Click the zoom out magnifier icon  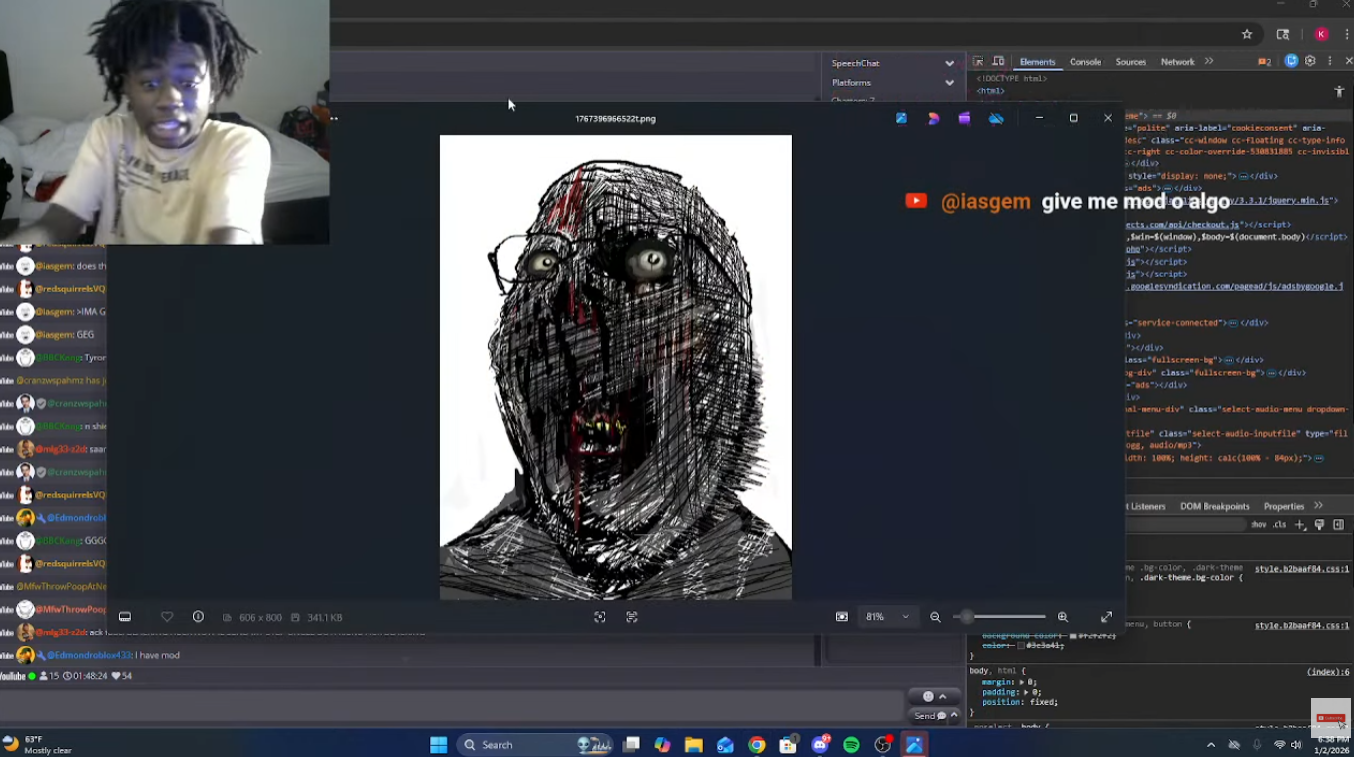935,617
